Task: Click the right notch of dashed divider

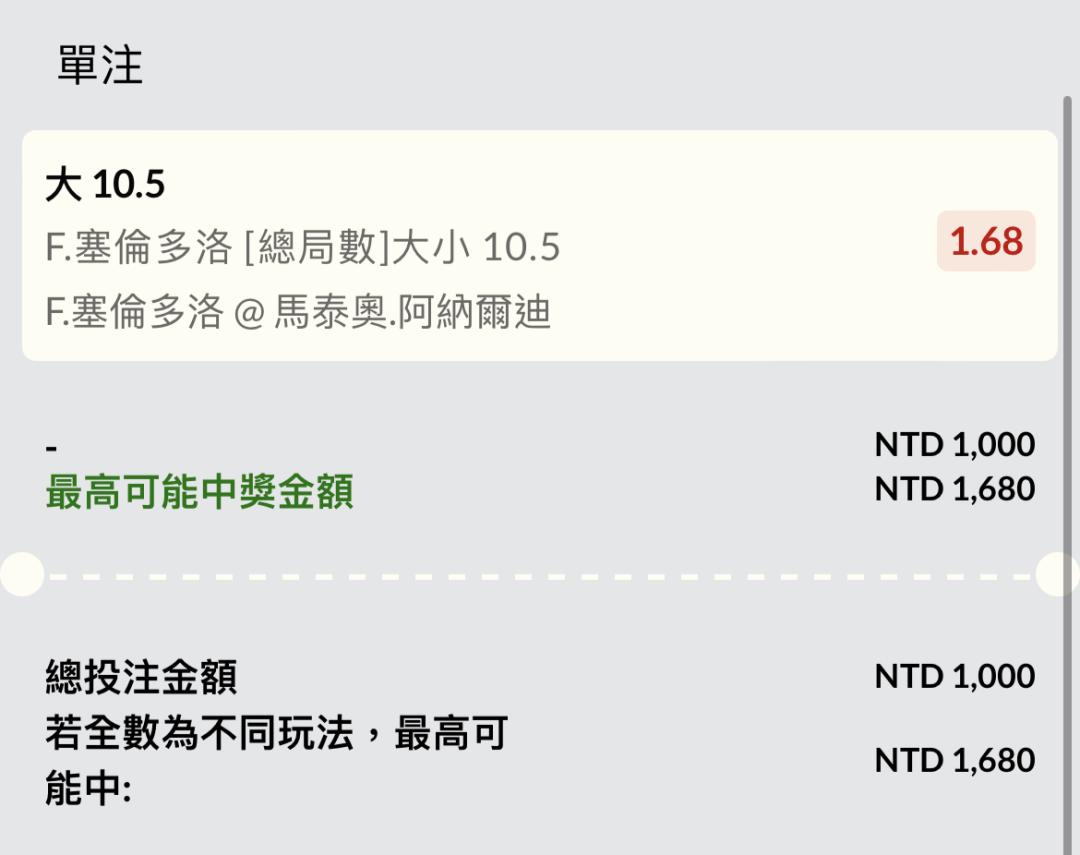Action: [x=1057, y=574]
